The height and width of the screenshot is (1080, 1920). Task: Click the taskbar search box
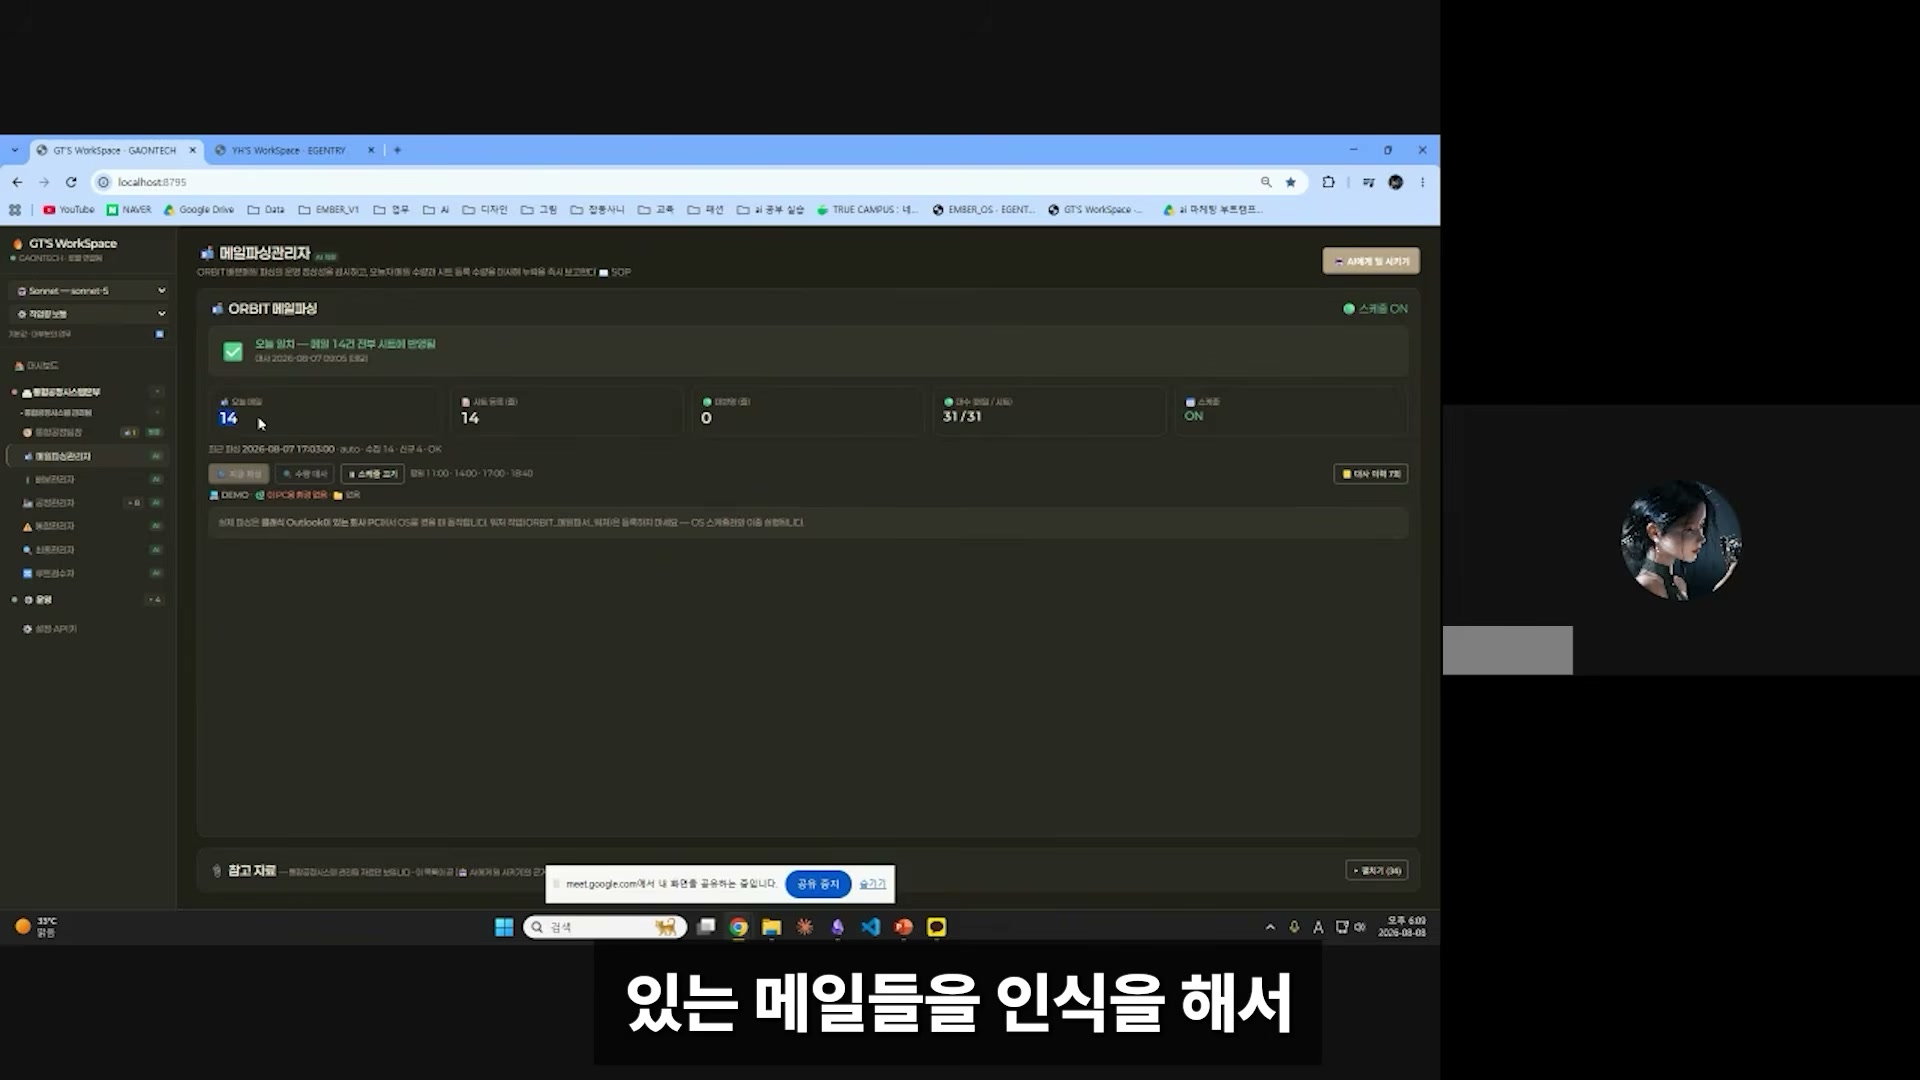[605, 928]
